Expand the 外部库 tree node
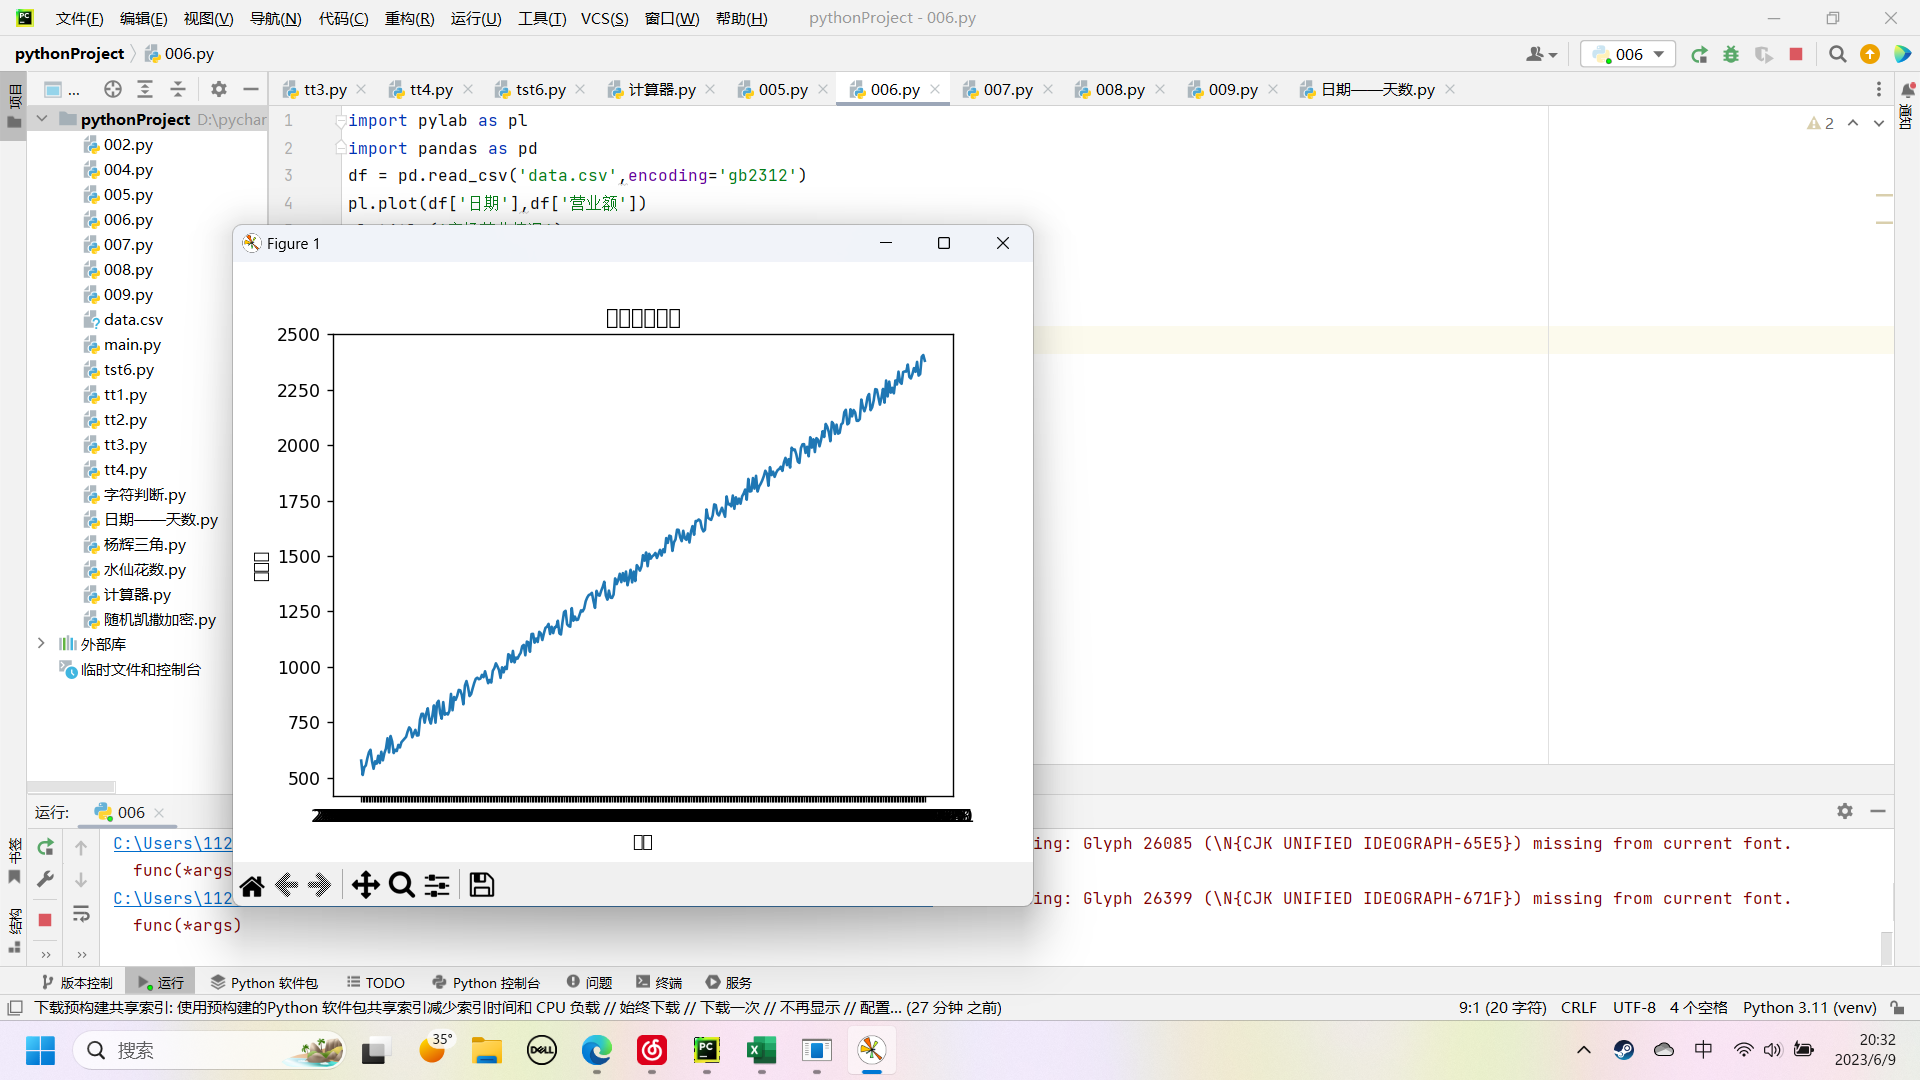 [x=42, y=643]
